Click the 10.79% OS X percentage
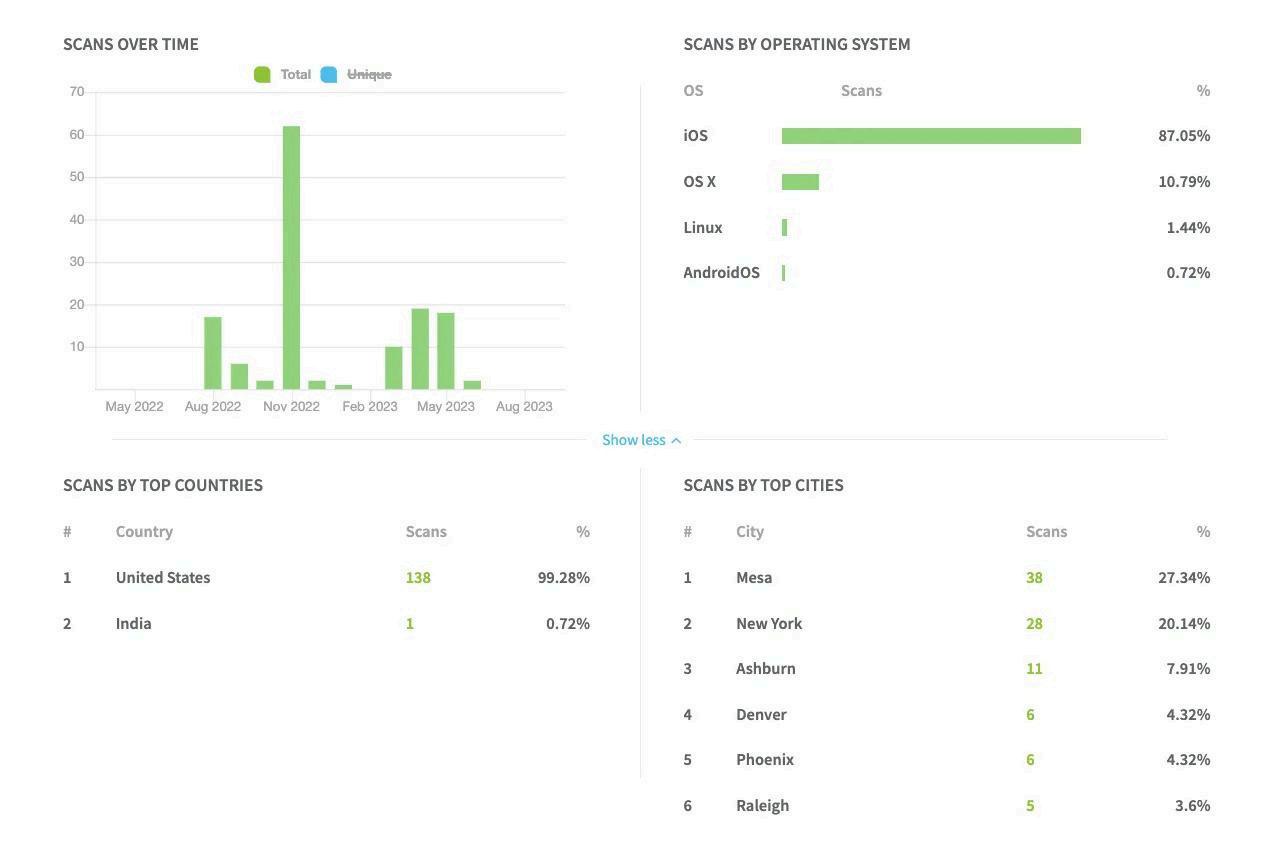Viewport: 1278px width, 849px height. [x=1184, y=182]
